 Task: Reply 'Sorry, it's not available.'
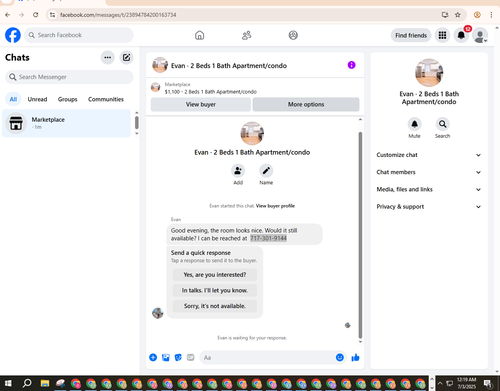(x=215, y=306)
